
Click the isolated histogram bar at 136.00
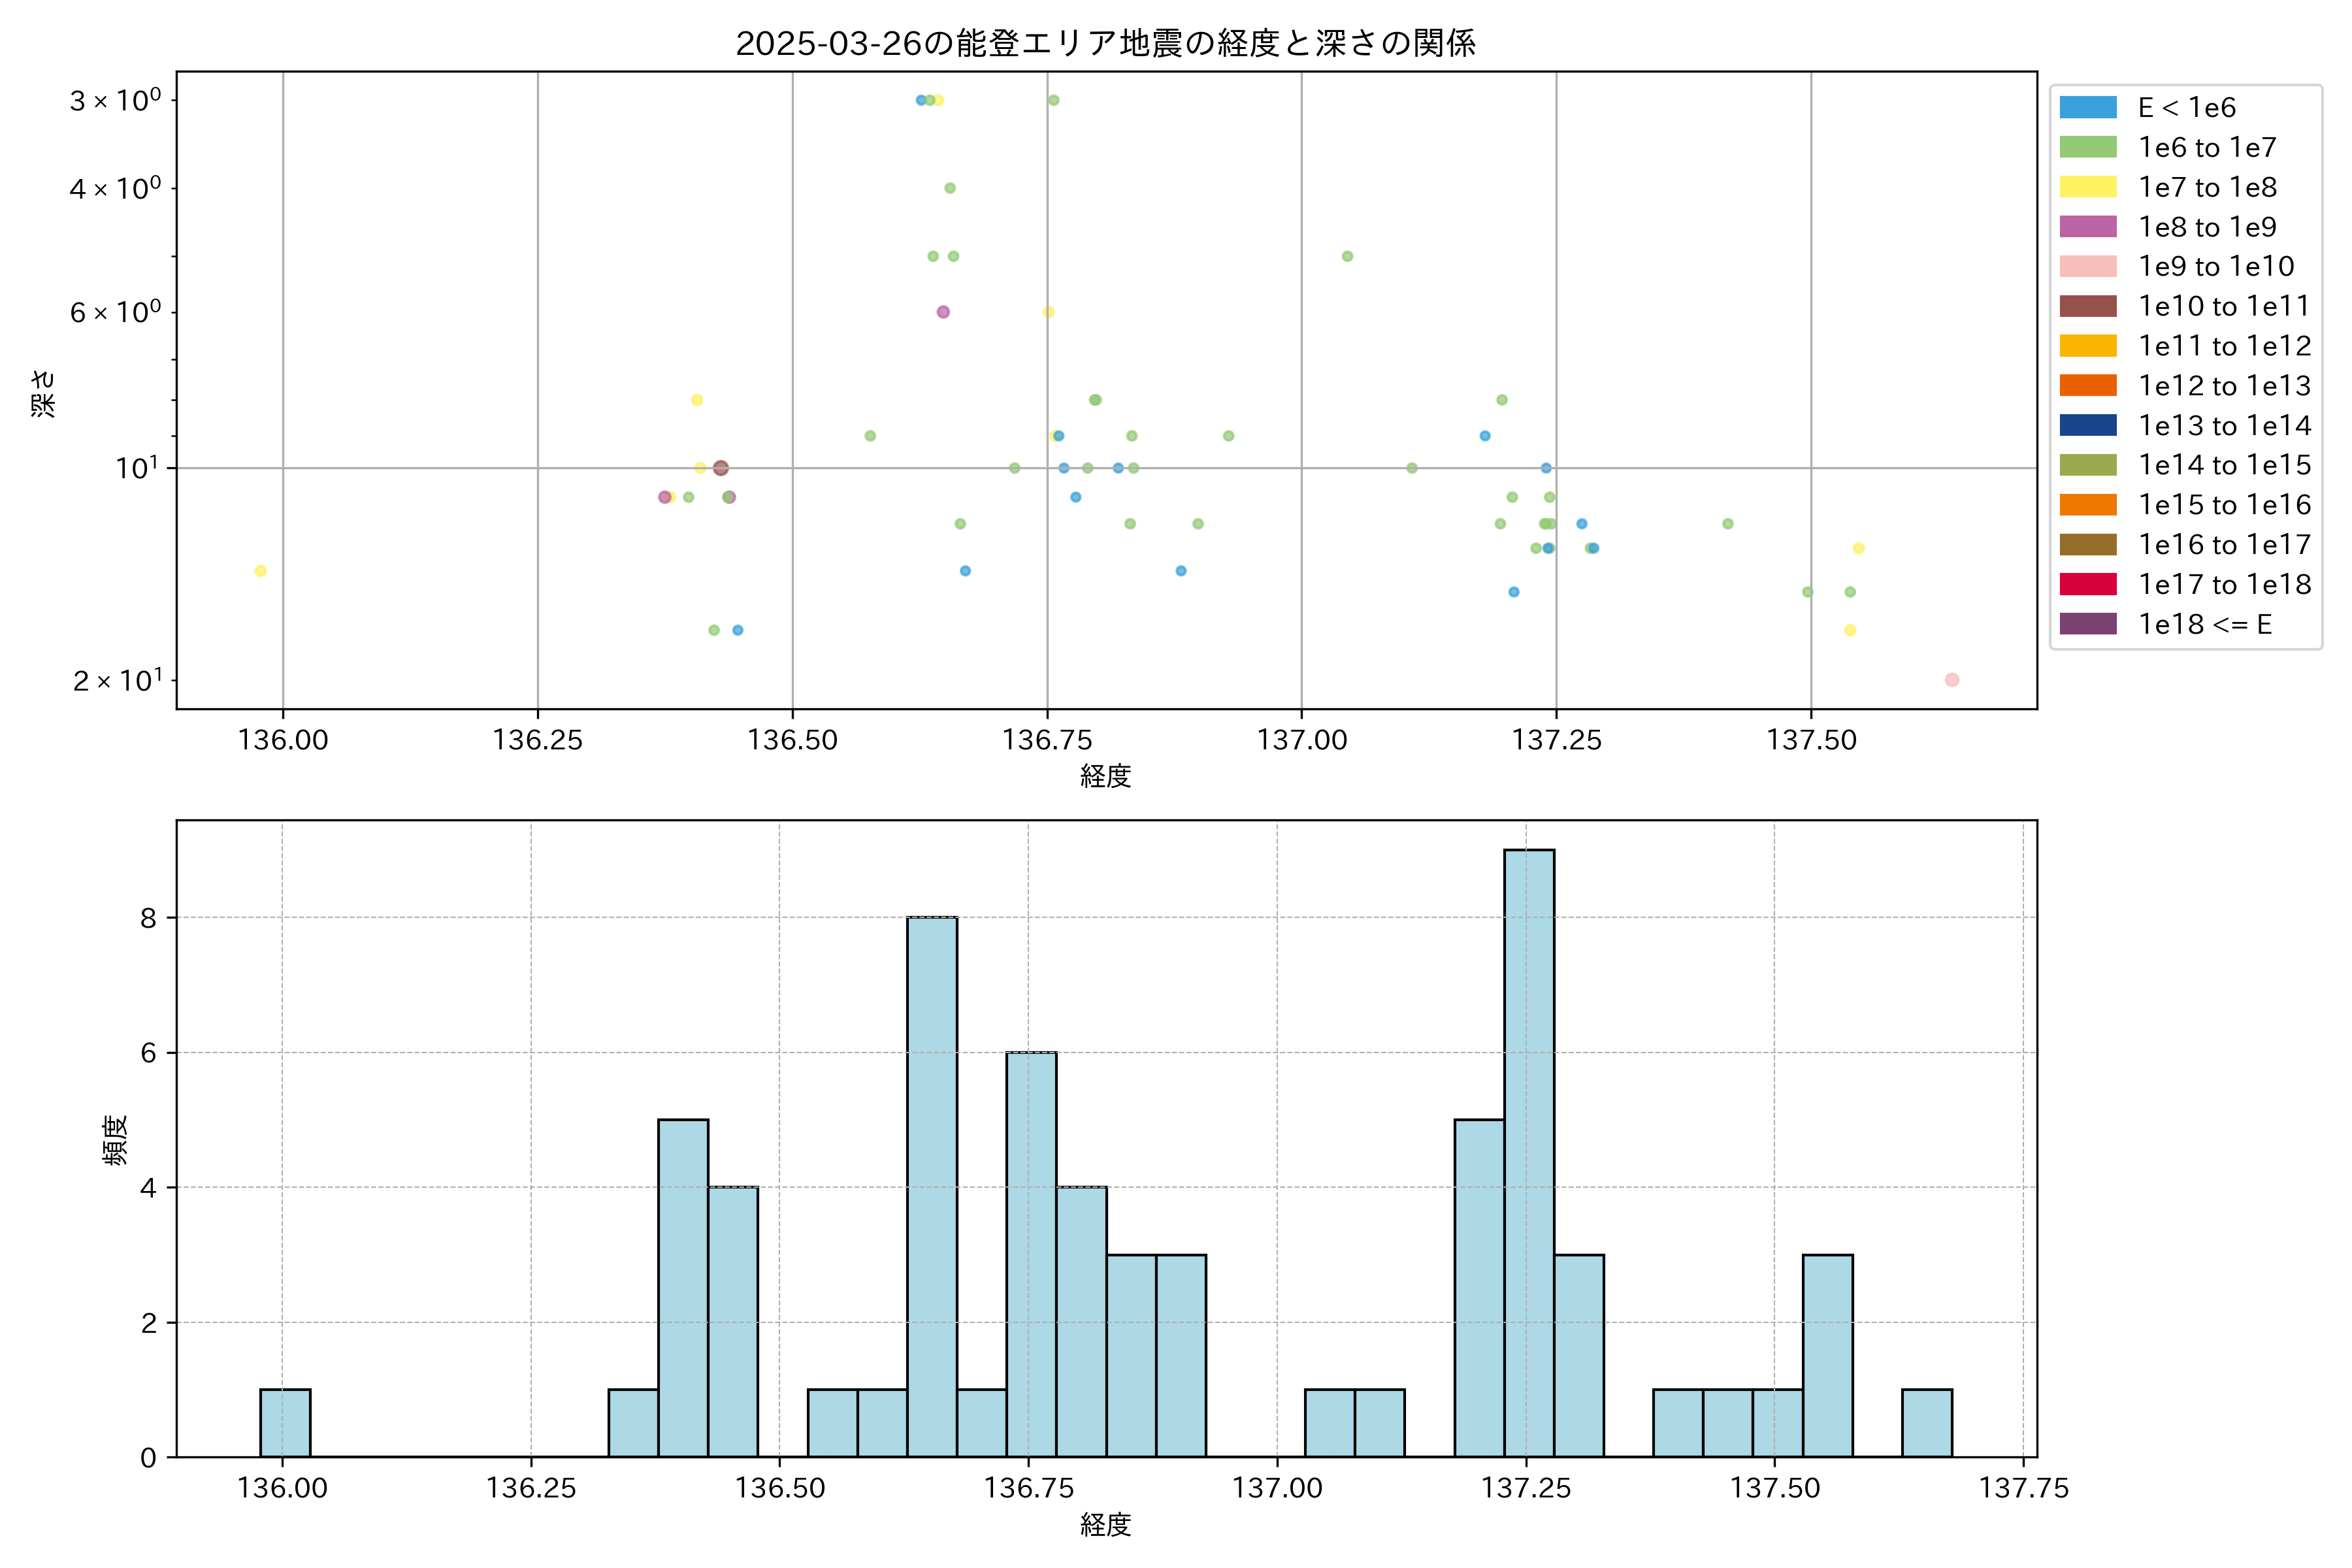coord(285,1422)
